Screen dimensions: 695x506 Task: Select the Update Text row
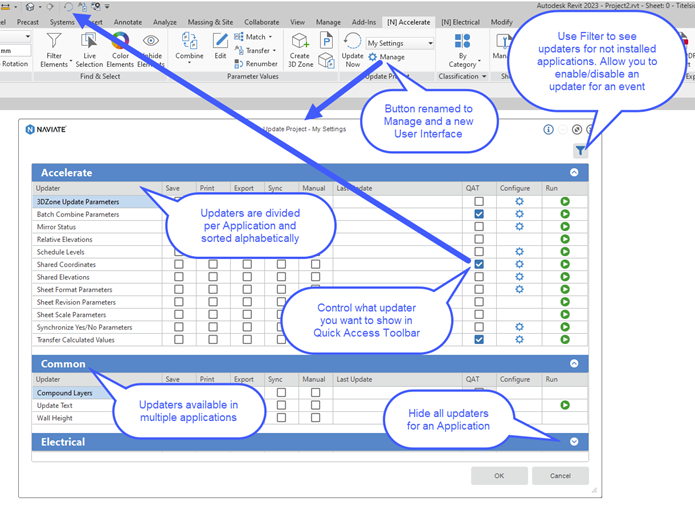pos(309,405)
